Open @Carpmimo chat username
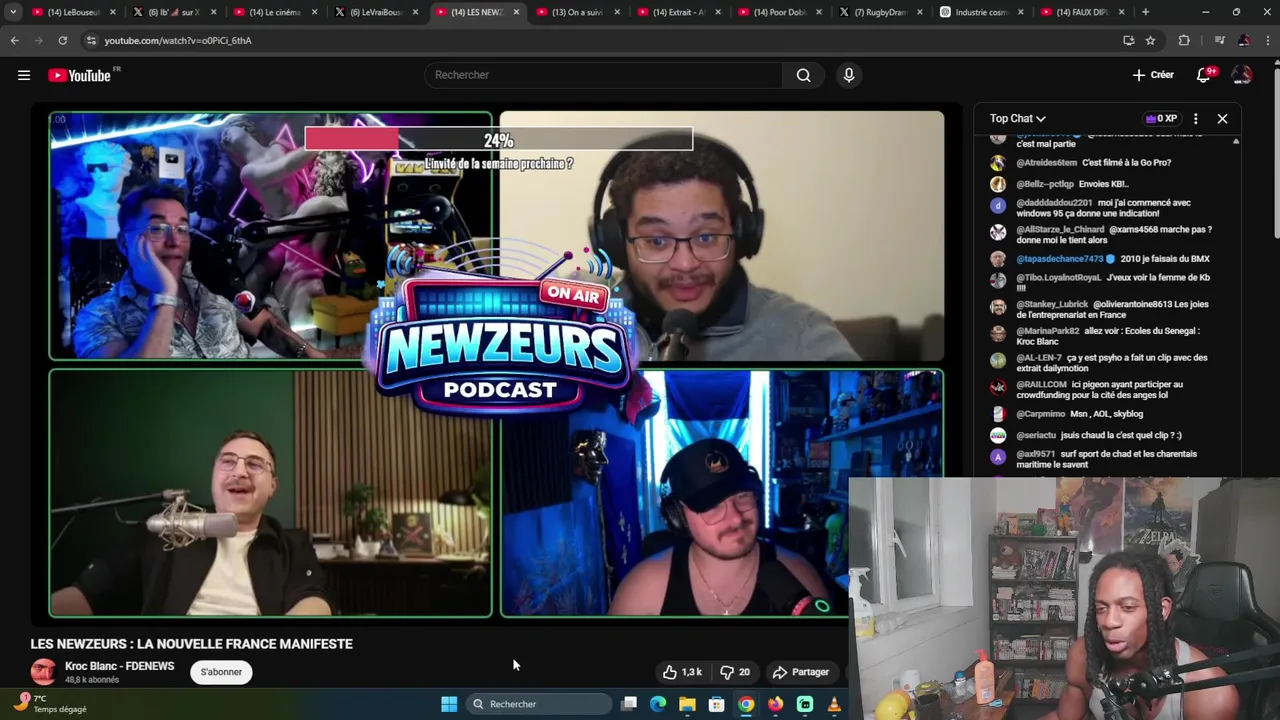The width and height of the screenshot is (1280, 720). click(x=1041, y=414)
